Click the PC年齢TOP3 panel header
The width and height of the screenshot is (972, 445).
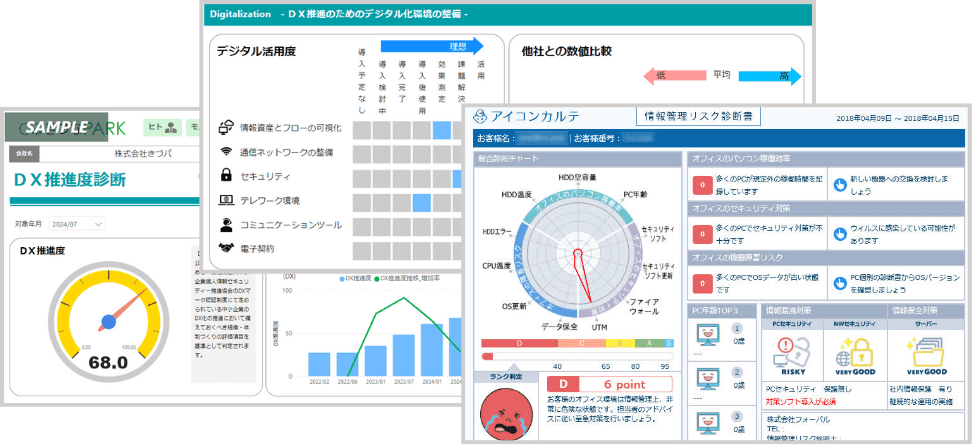tap(722, 310)
